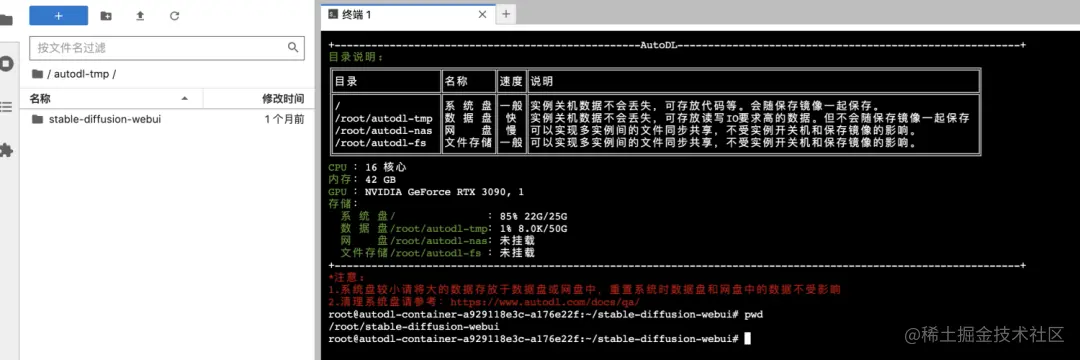The width and height of the screenshot is (1080, 360).
Task: Click the upload files icon
Action: point(140,15)
